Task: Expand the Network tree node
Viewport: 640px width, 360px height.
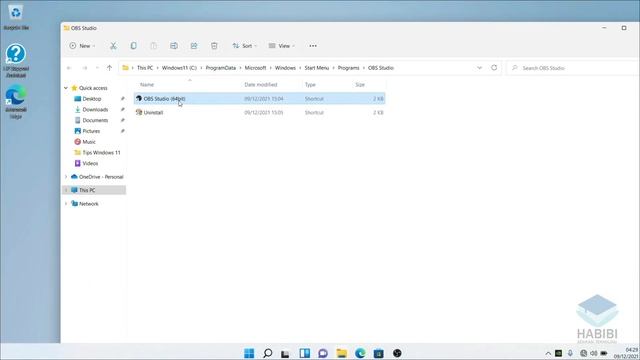Action: coord(66,204)
